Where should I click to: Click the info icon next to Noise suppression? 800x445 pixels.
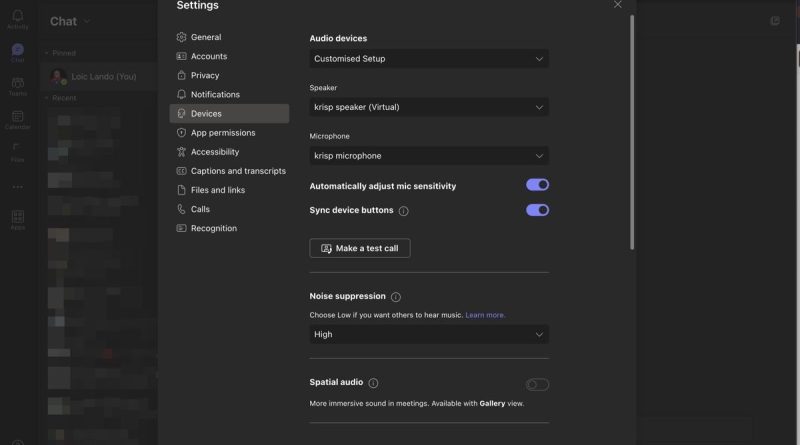coord(396,296)
